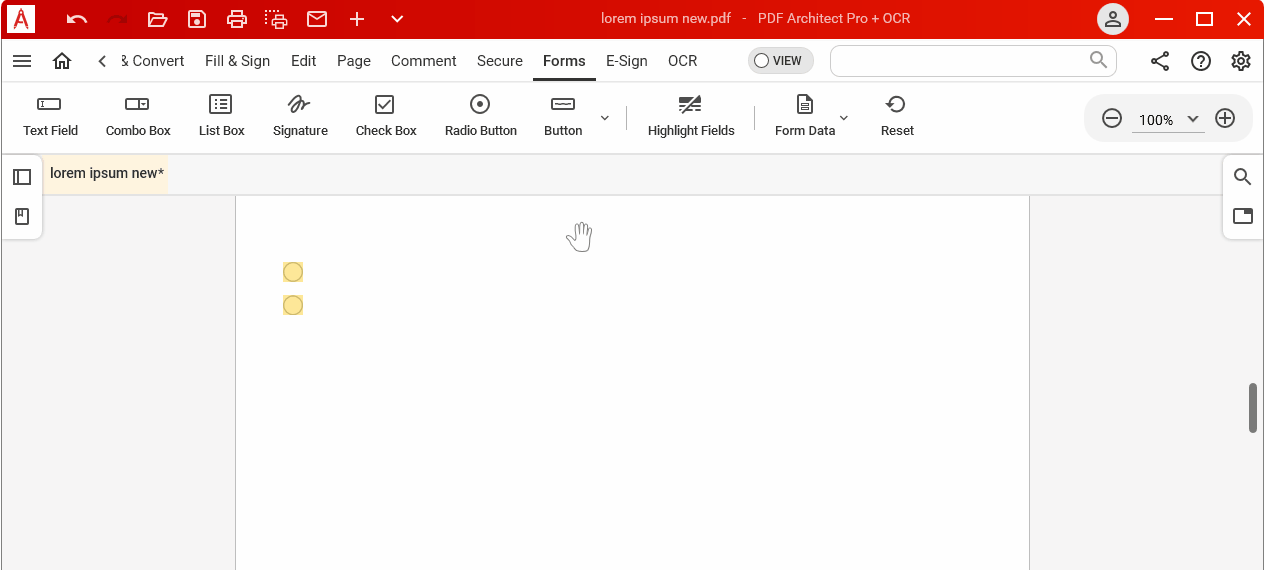Switch to the Edit tab
This screenshot has width=1265, height=570.
coord(303,61)
